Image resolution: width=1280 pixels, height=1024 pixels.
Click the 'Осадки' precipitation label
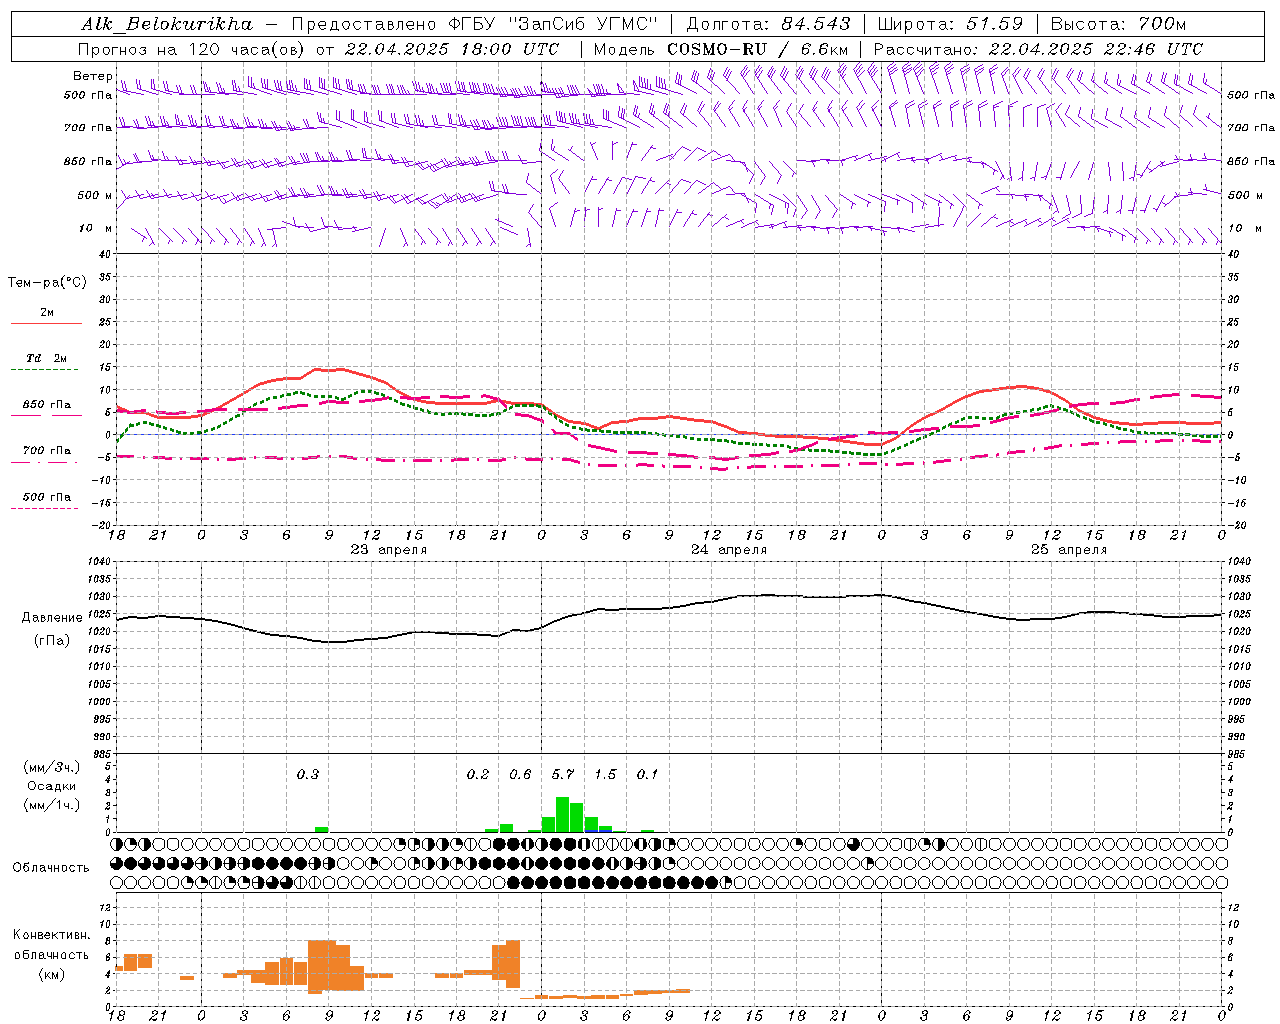click(x=51, y=786)
